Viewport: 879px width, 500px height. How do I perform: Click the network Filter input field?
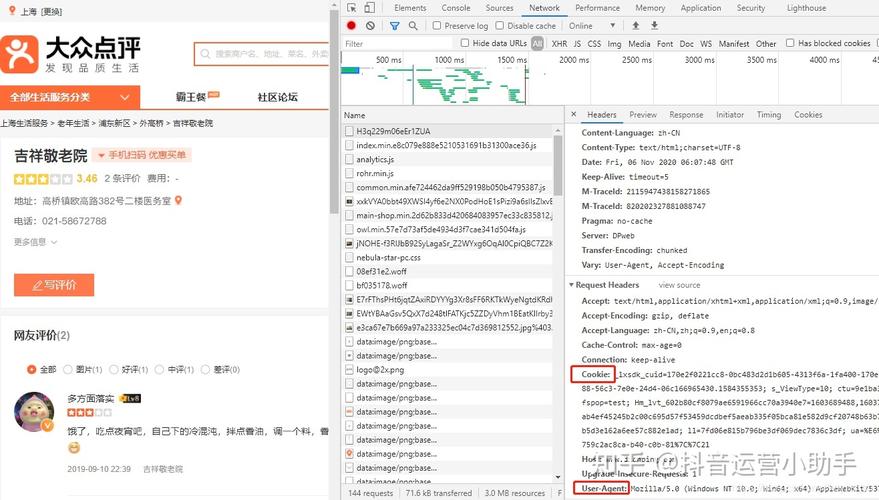[397, 43]
